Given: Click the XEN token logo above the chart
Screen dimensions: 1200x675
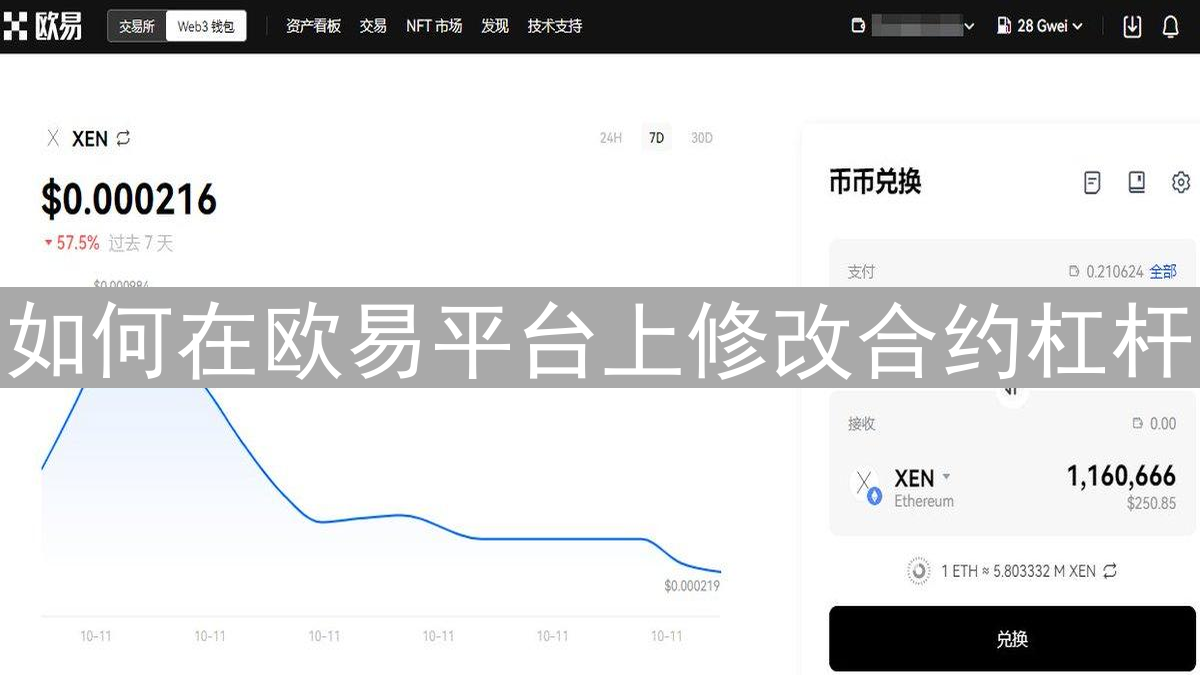Looking at the screenshot, I should (53, 139).
